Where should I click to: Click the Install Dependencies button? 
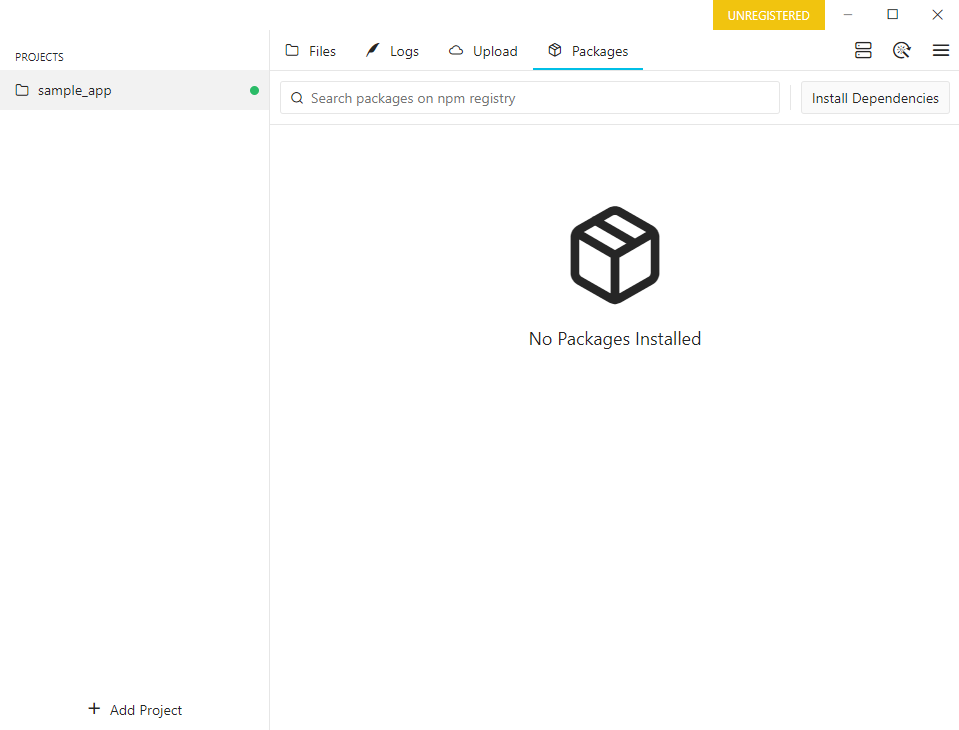point(875,98)
